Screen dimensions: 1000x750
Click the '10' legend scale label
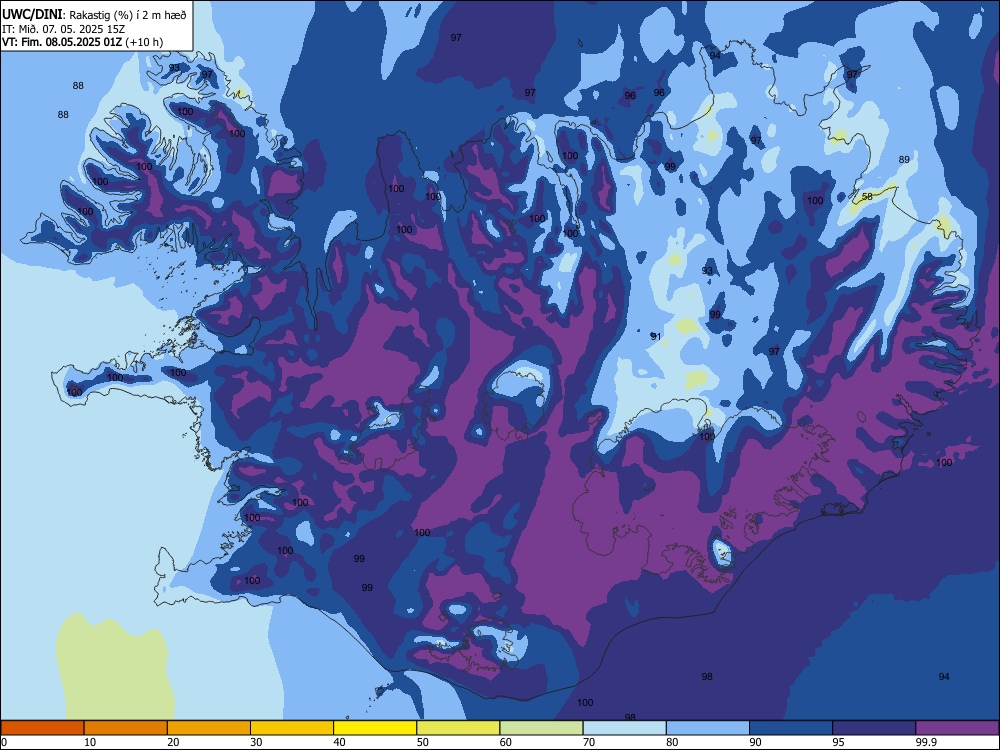point(90,742)
